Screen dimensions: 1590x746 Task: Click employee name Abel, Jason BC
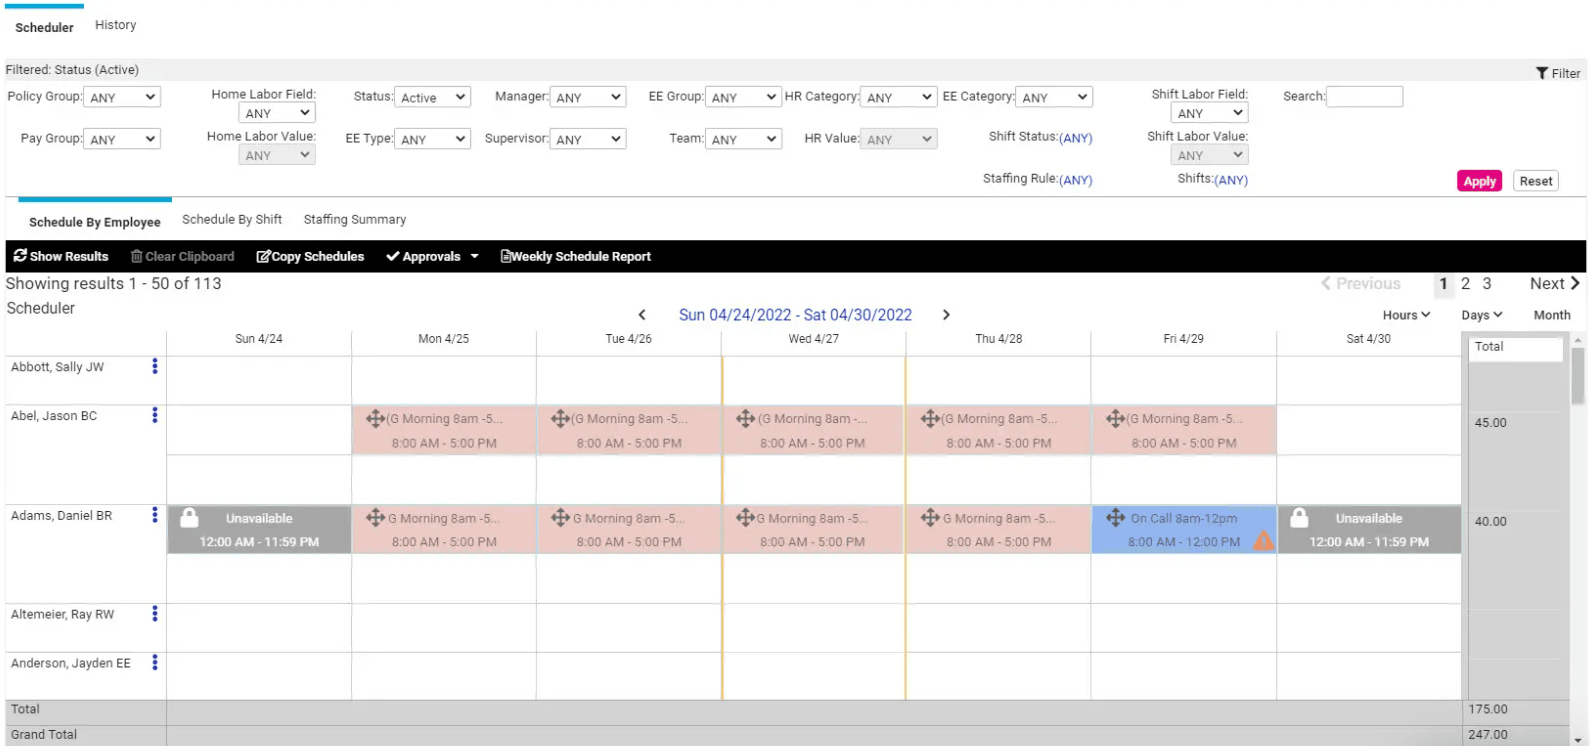click(54, 416)
